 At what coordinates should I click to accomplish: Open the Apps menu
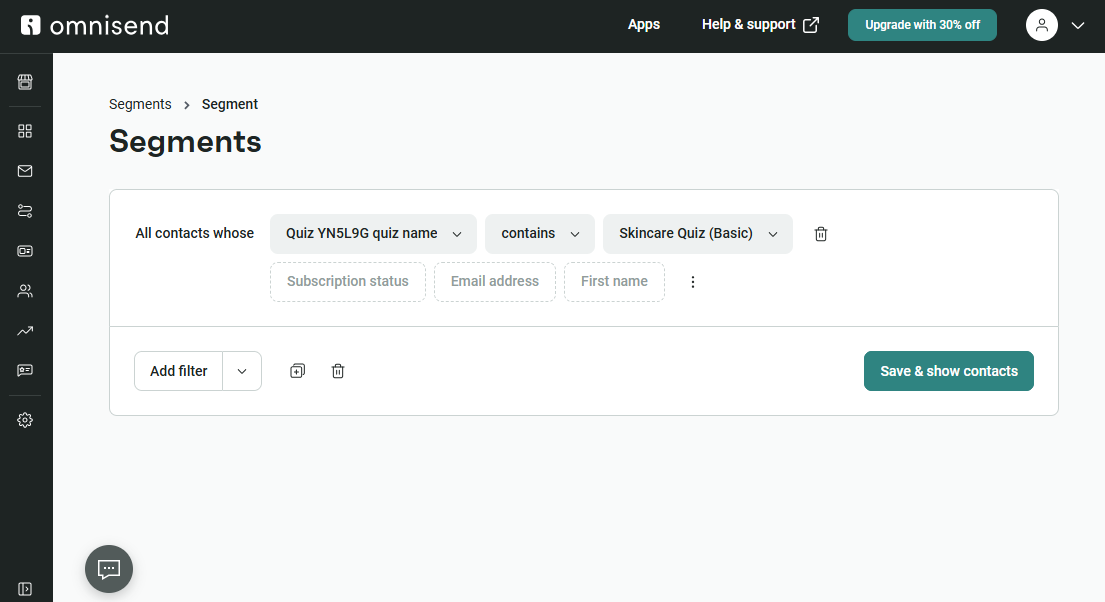[643, 25]
